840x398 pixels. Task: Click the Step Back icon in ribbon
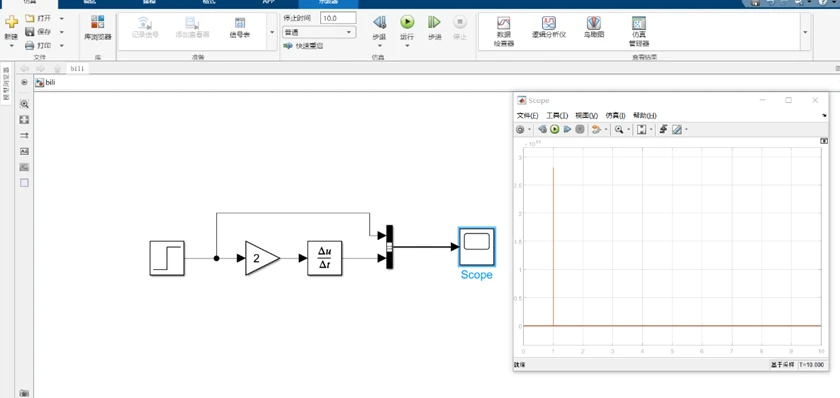[379, 22]
